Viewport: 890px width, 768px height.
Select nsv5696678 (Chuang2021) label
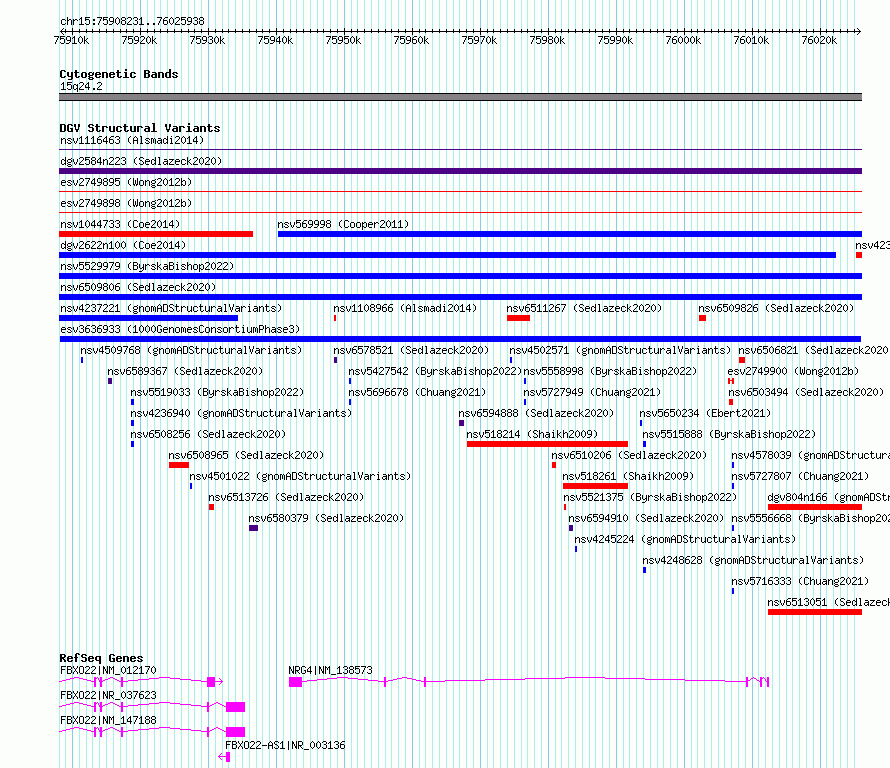tap(417, 392)
